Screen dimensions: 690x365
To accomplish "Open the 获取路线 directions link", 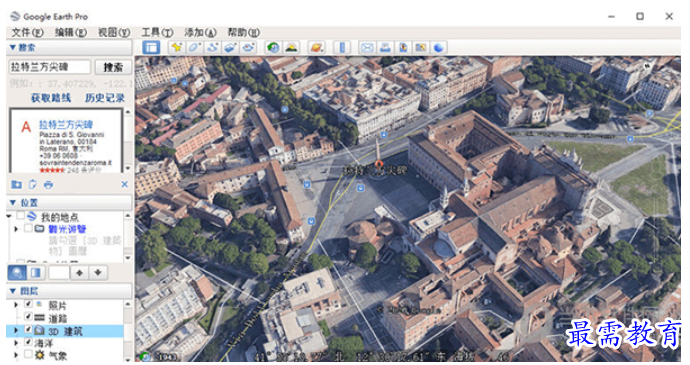I will click(51, 98).
